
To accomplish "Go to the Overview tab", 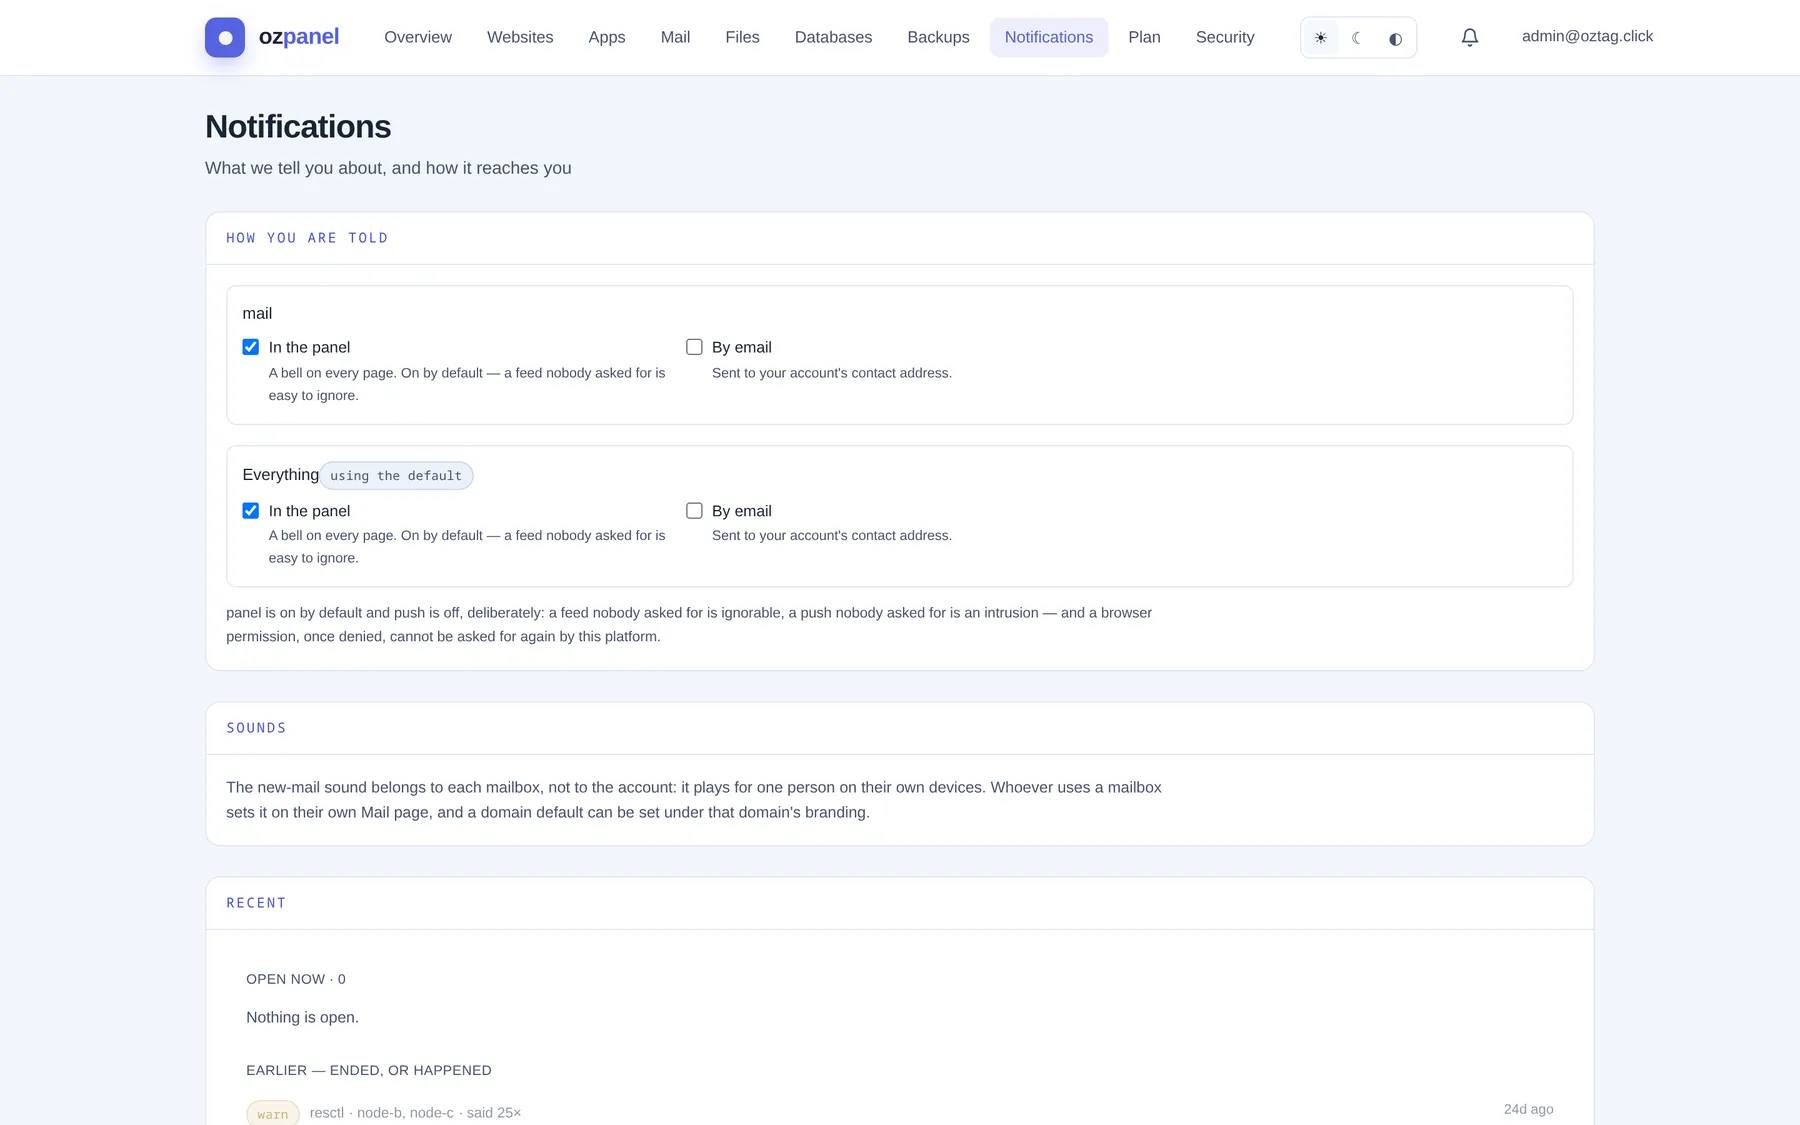I will (418, 37).
